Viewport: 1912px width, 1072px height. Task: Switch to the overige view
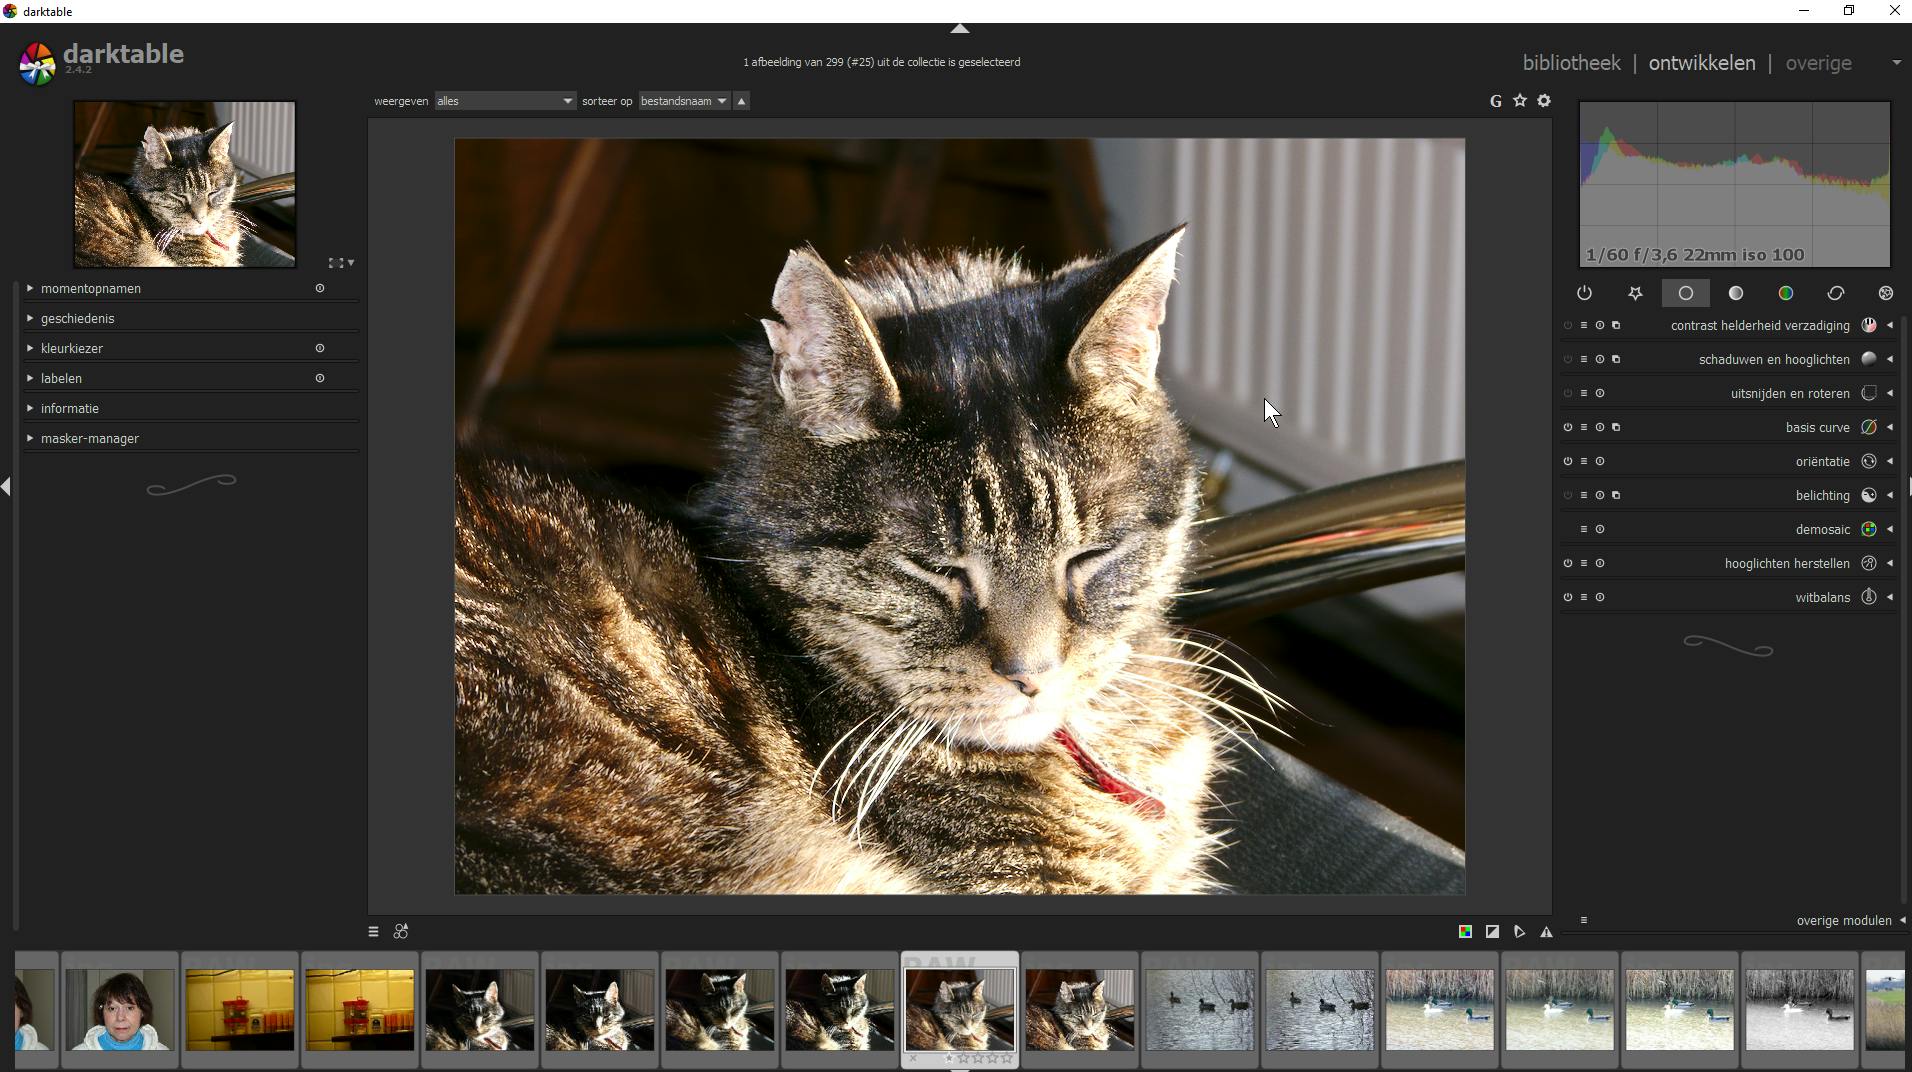pos(1818,63)
